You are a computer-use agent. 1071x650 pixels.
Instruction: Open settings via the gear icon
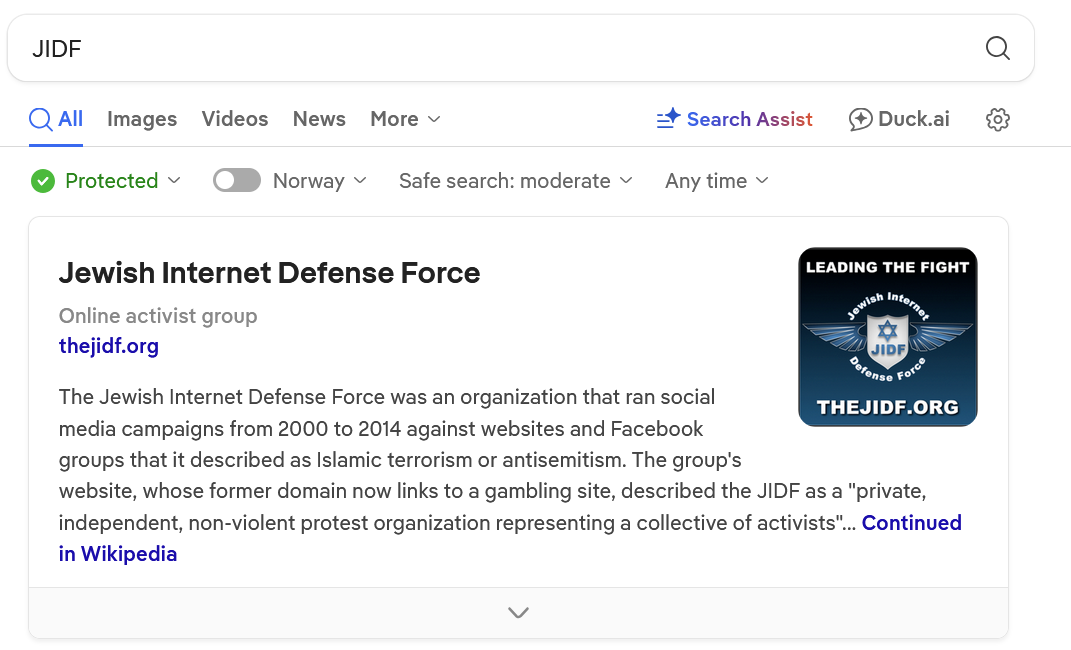[x=997, y=120]
